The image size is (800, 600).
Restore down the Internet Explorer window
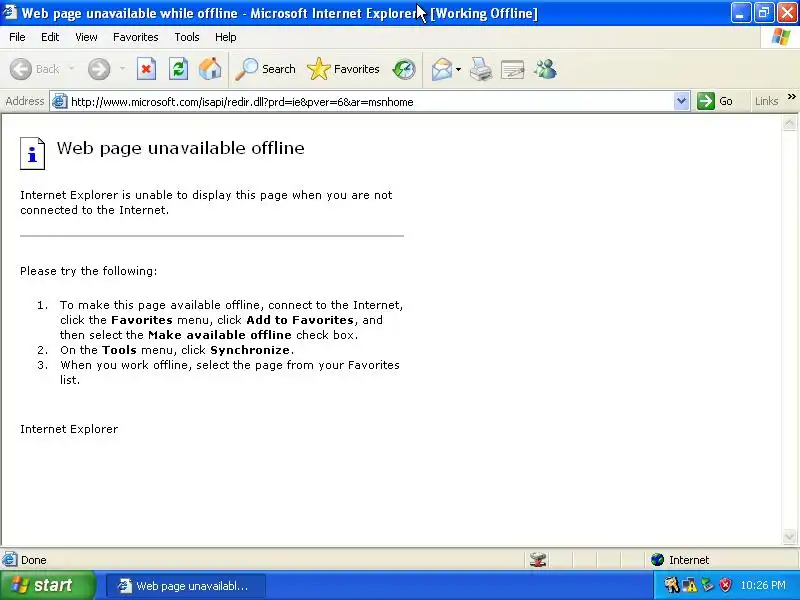pyautogui.click(x=764, y=13)
